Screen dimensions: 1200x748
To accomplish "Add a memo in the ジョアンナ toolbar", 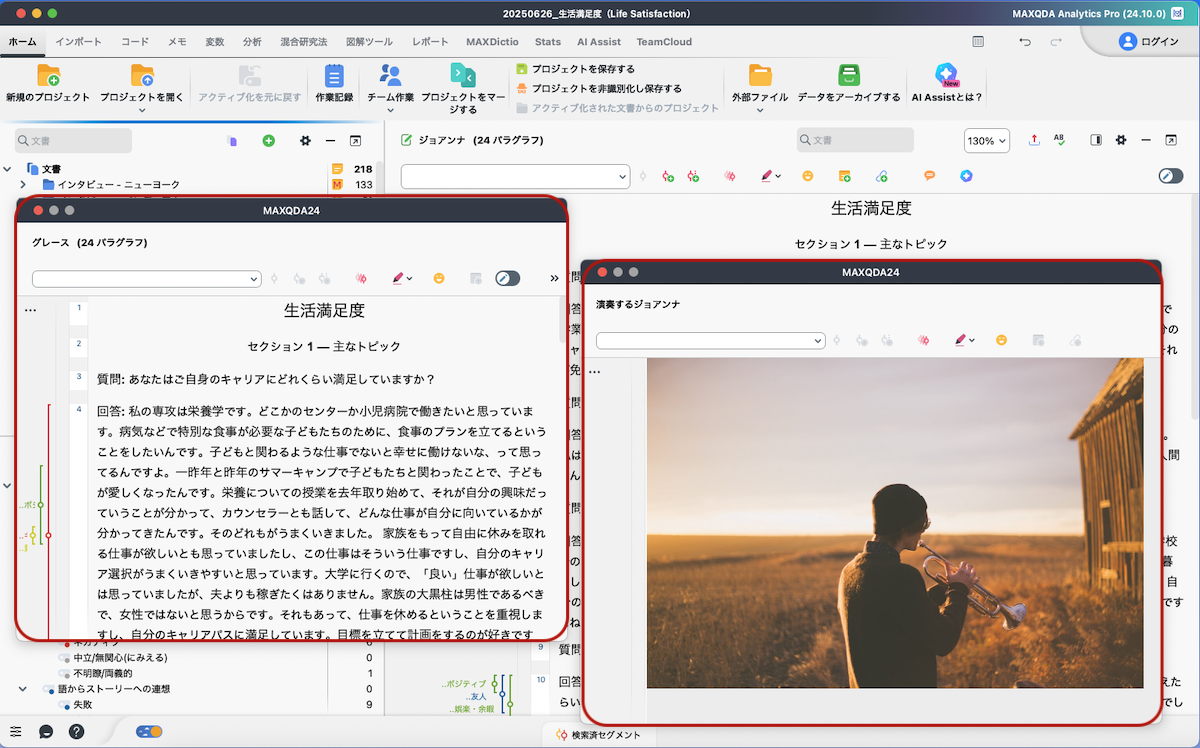I will [x=844, y=176].
